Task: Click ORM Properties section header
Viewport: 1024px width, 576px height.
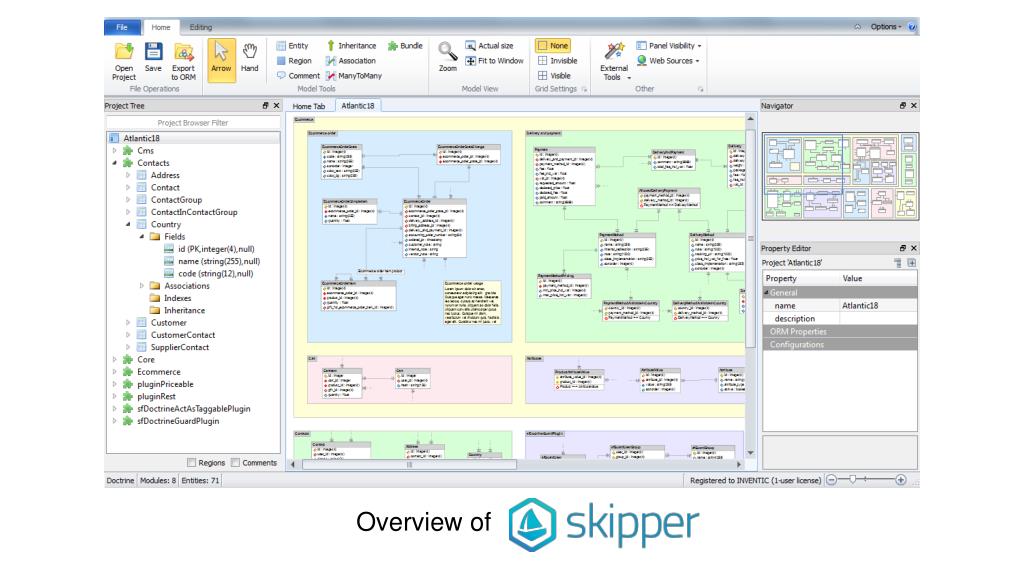Action: [x=840, y=332]
